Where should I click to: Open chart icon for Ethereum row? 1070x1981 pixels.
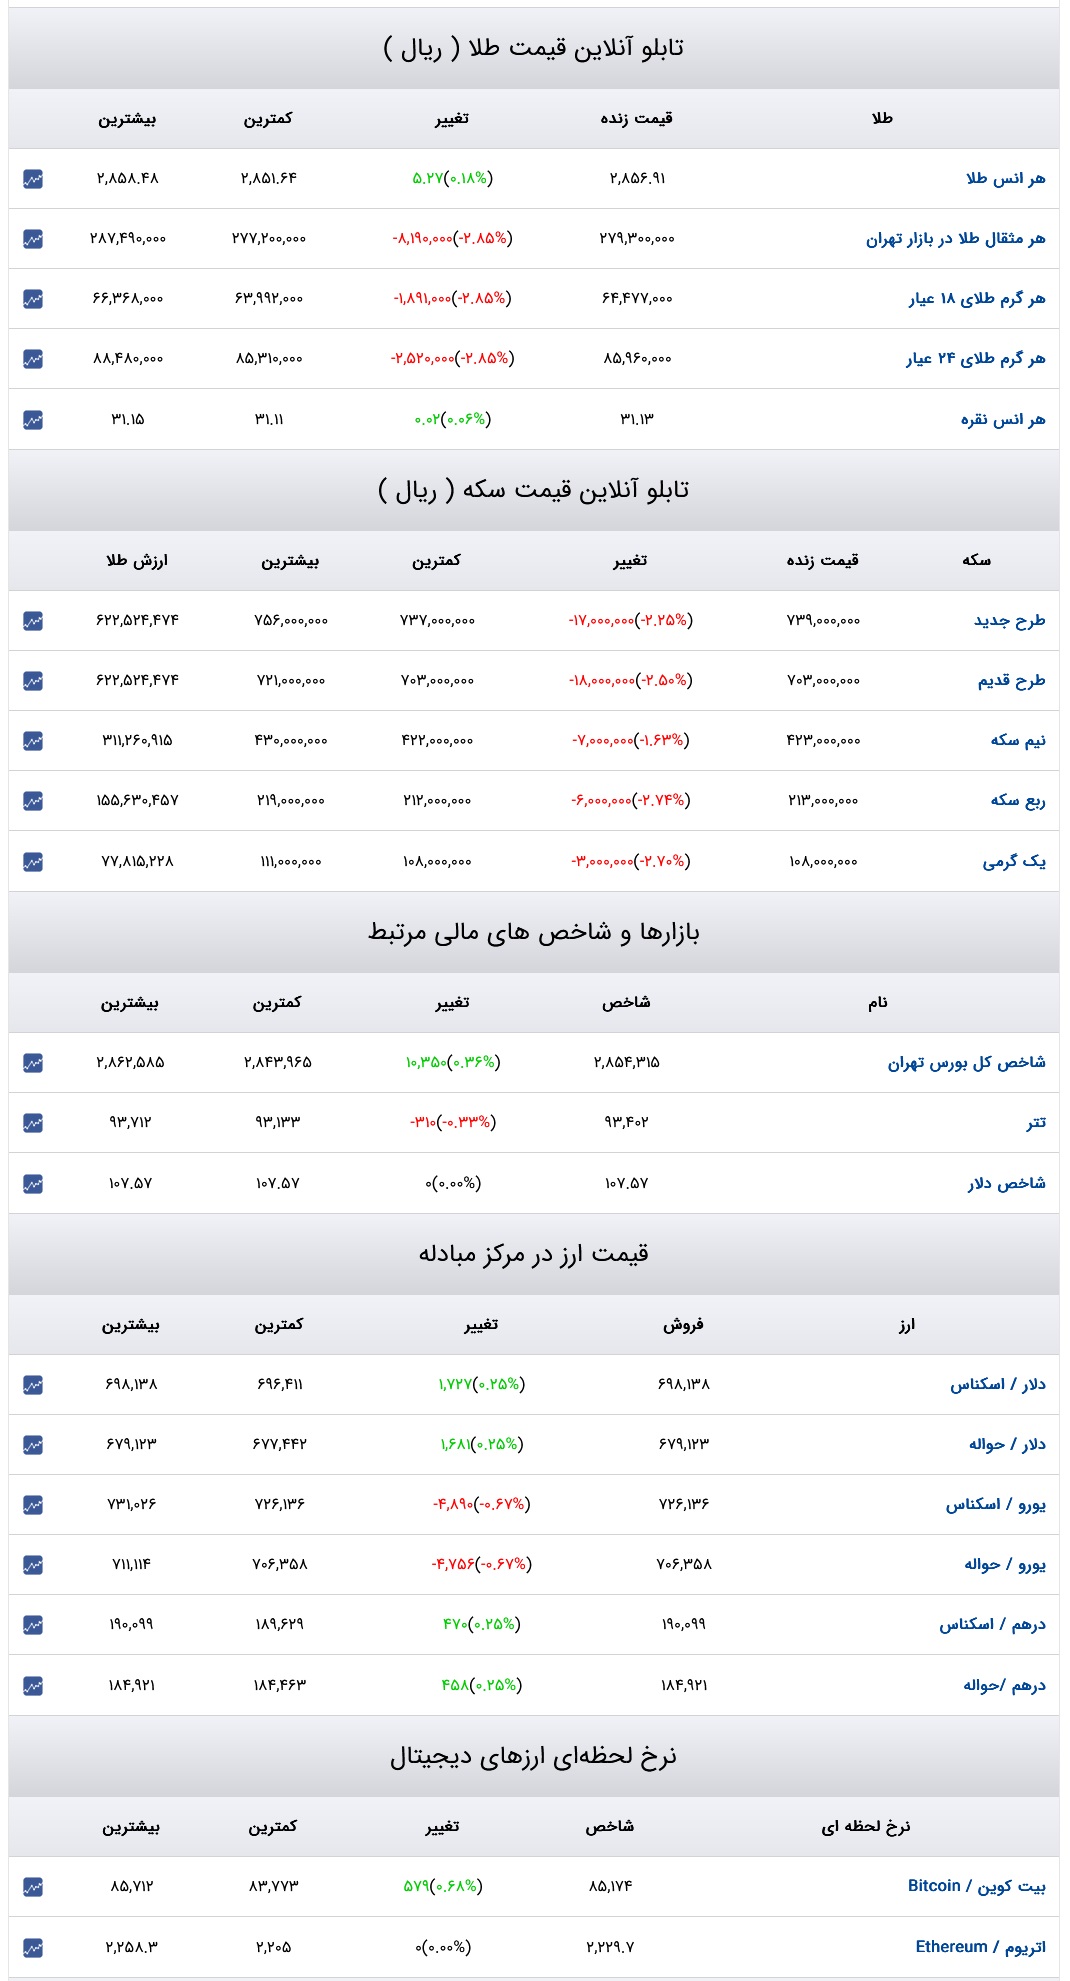33,1948
